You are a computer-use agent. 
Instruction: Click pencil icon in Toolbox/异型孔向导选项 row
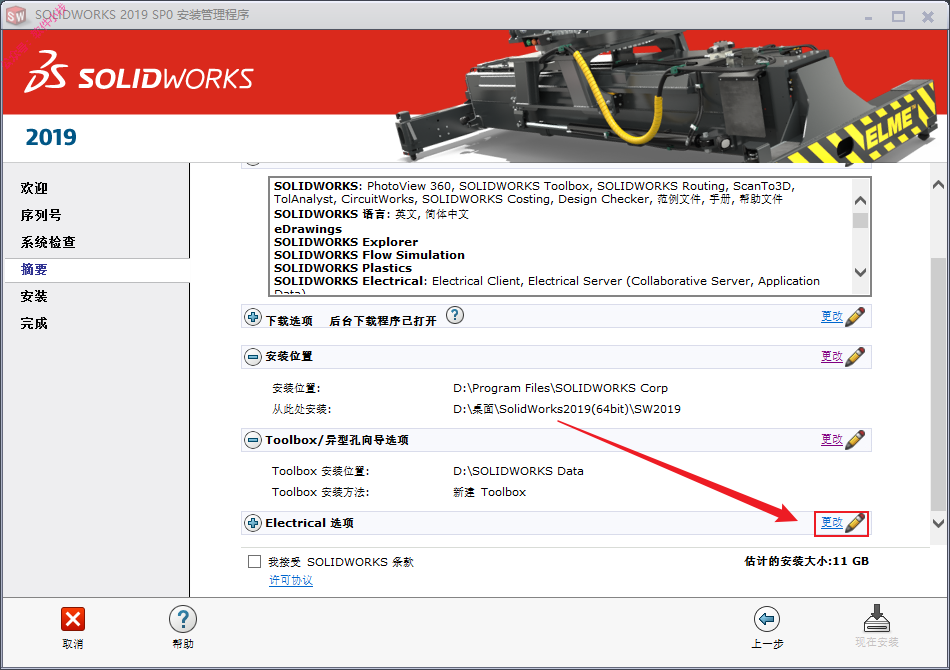pos(855,439)
